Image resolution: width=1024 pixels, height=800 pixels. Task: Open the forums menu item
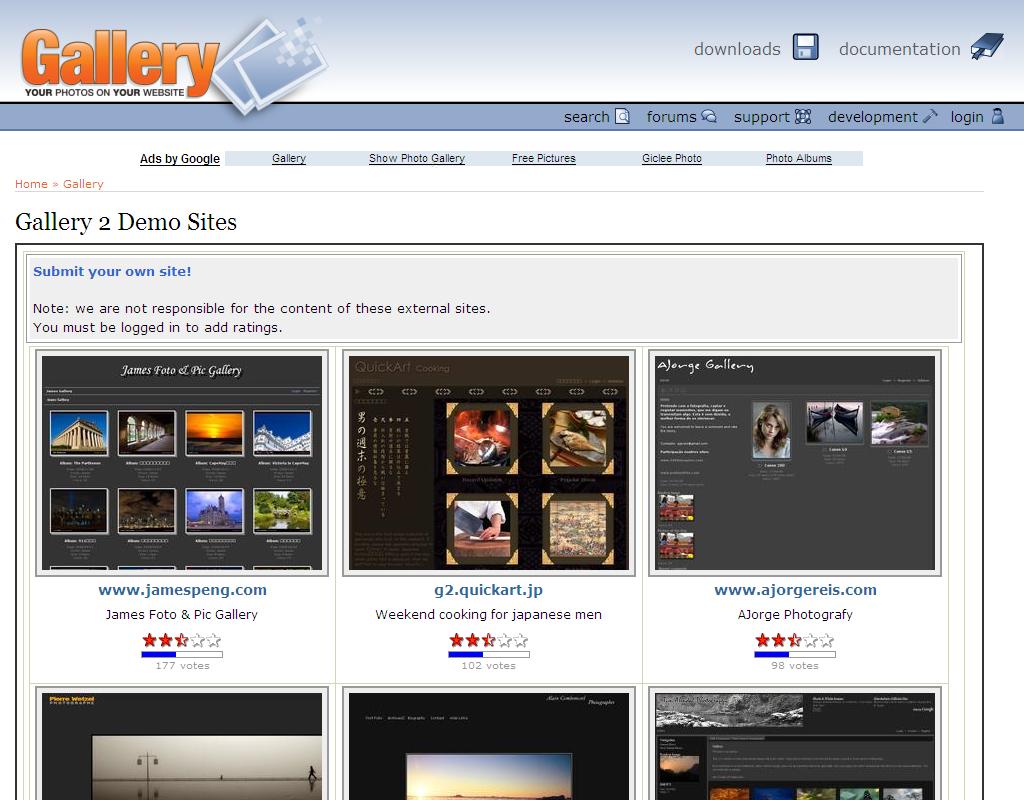671,117
